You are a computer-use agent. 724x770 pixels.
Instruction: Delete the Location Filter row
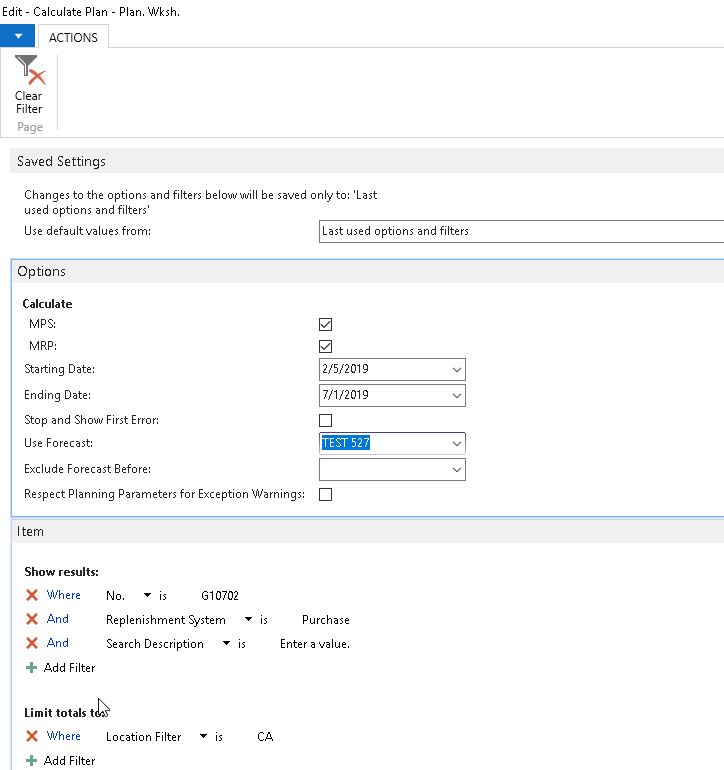32,737
